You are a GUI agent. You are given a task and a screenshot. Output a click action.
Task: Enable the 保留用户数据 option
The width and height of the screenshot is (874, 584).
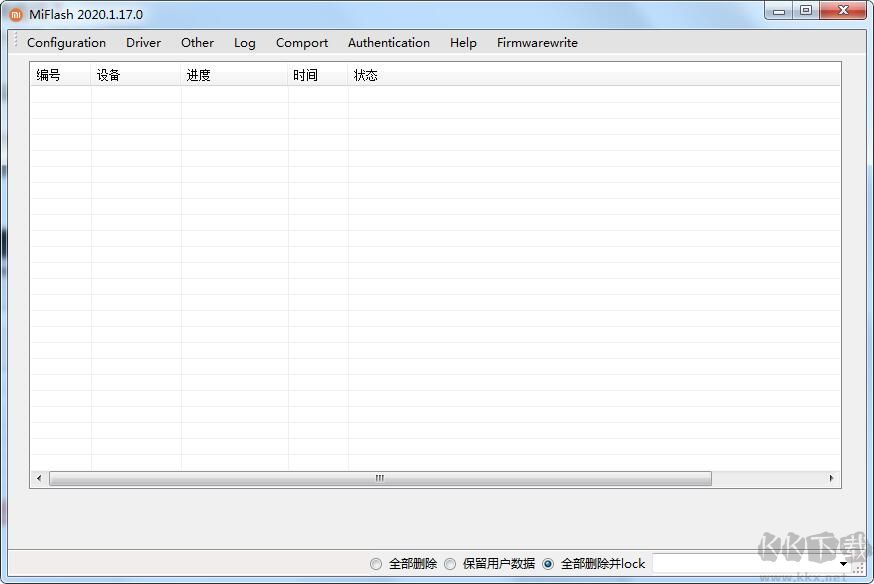click(450, 563)
